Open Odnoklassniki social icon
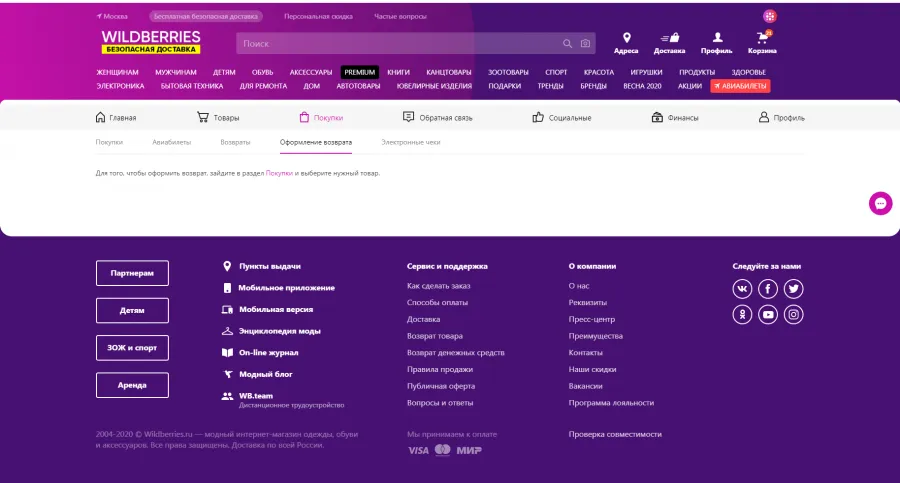Image resolution: width=900 pixels, height=483 pixels. 742,315
